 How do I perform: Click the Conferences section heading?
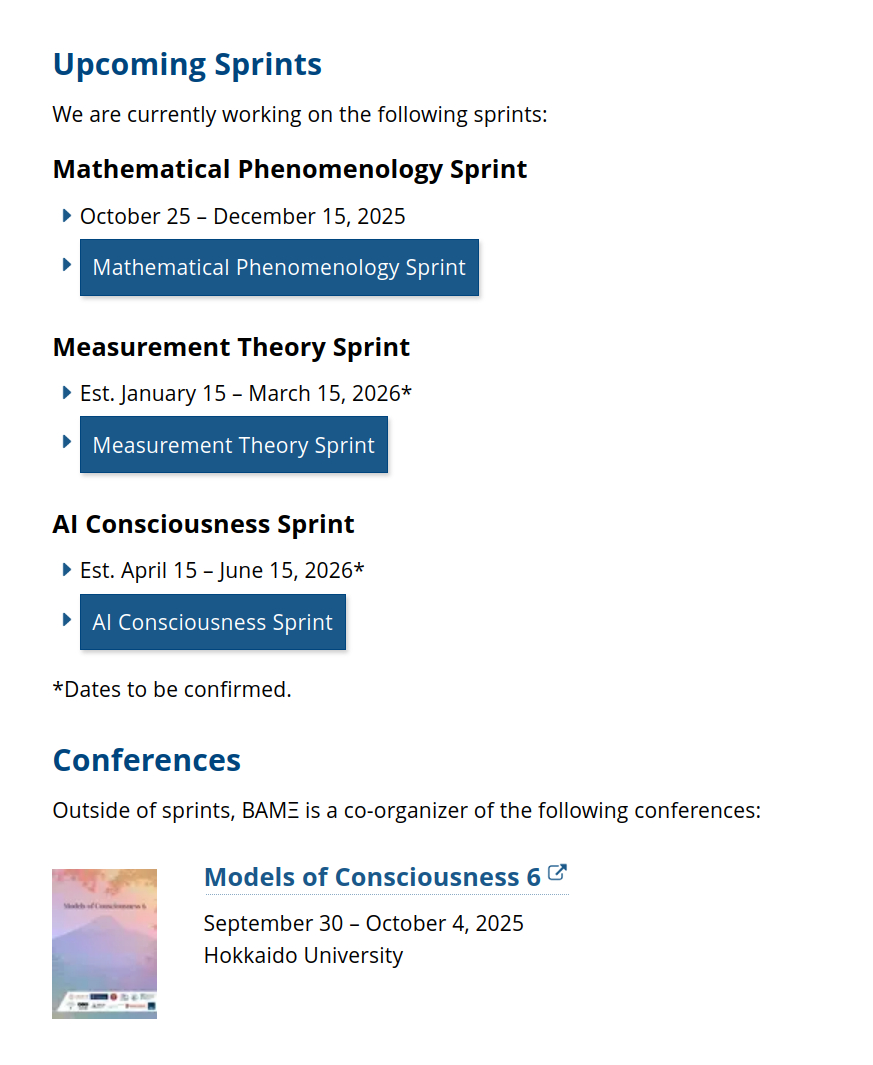pos(146,760)
